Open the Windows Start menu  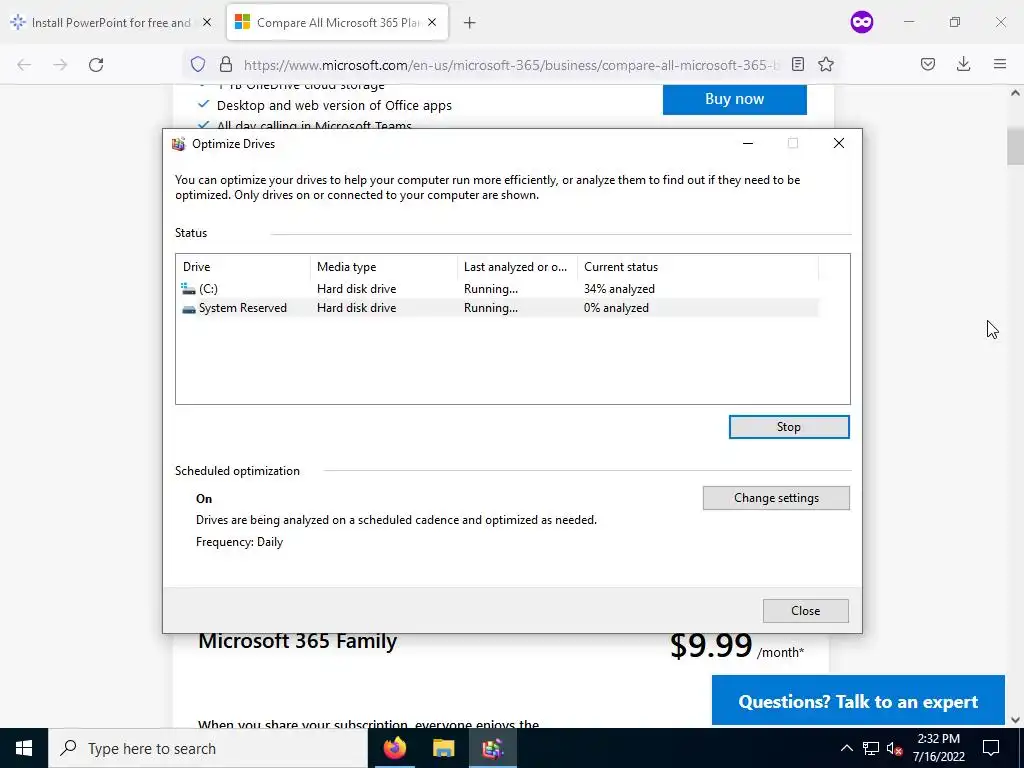24,748
